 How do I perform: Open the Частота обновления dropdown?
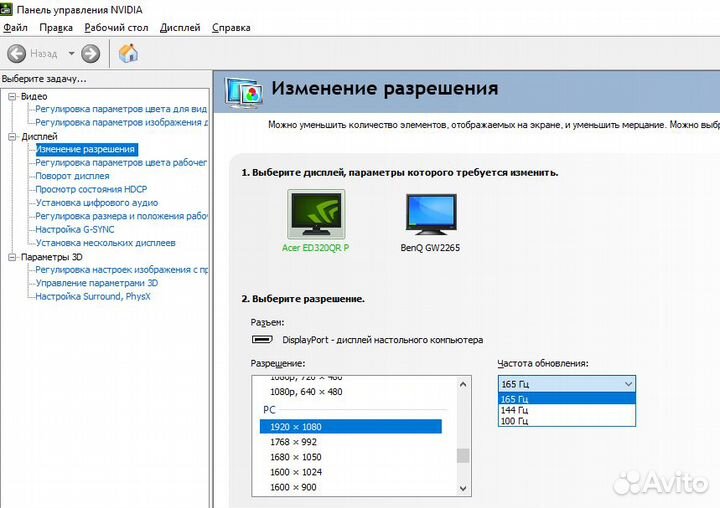pyautogui.click(x=567, y=384)
